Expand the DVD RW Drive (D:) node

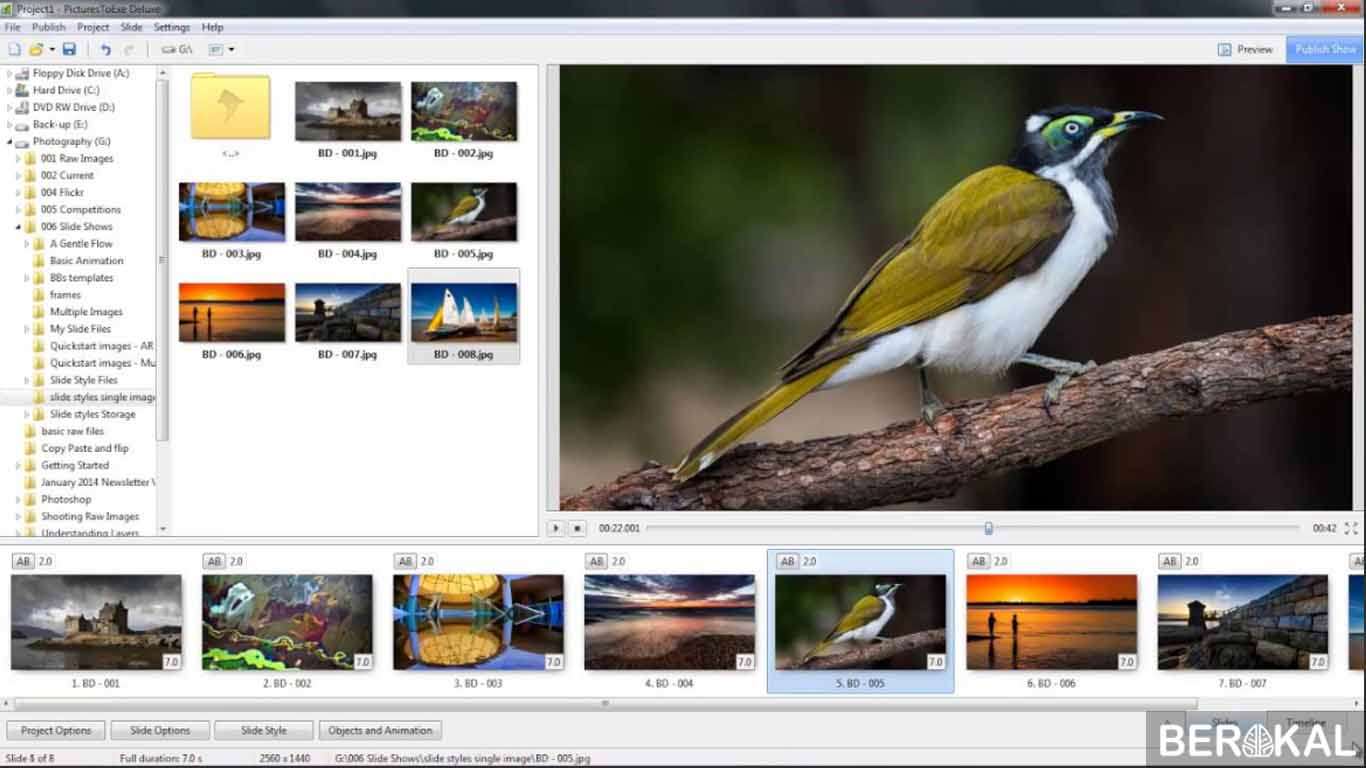click(x=10, y=108)
